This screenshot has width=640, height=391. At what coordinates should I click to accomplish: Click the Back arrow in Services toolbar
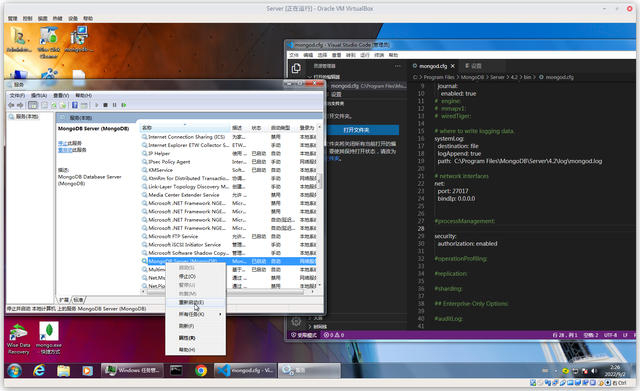11,105
